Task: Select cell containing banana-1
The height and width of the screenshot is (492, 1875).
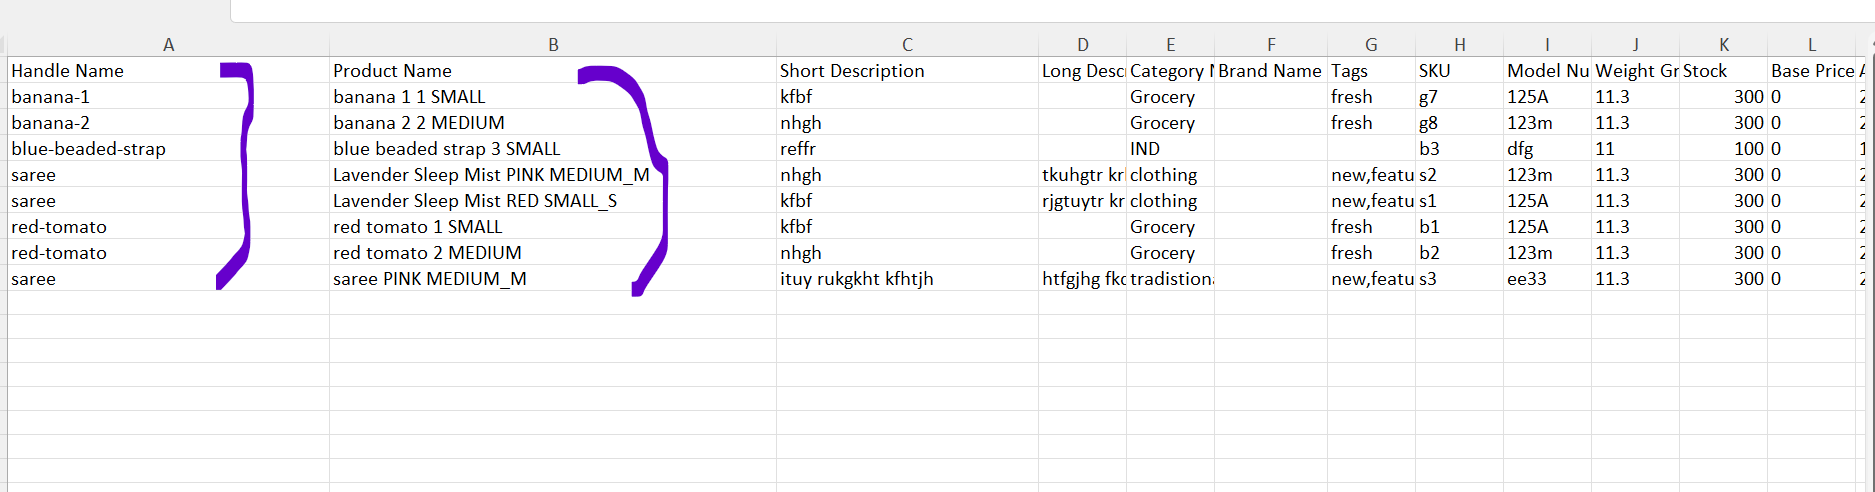Action: 168,97
